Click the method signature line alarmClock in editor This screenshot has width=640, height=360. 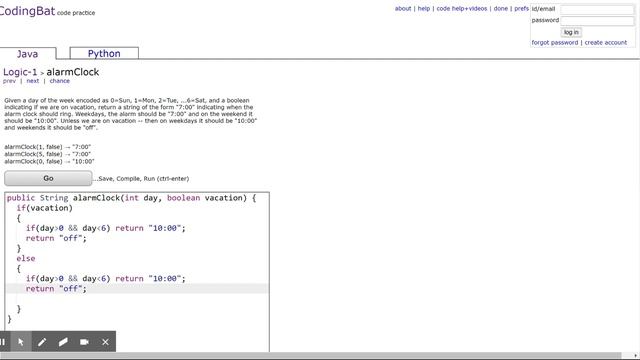point(131,198)
